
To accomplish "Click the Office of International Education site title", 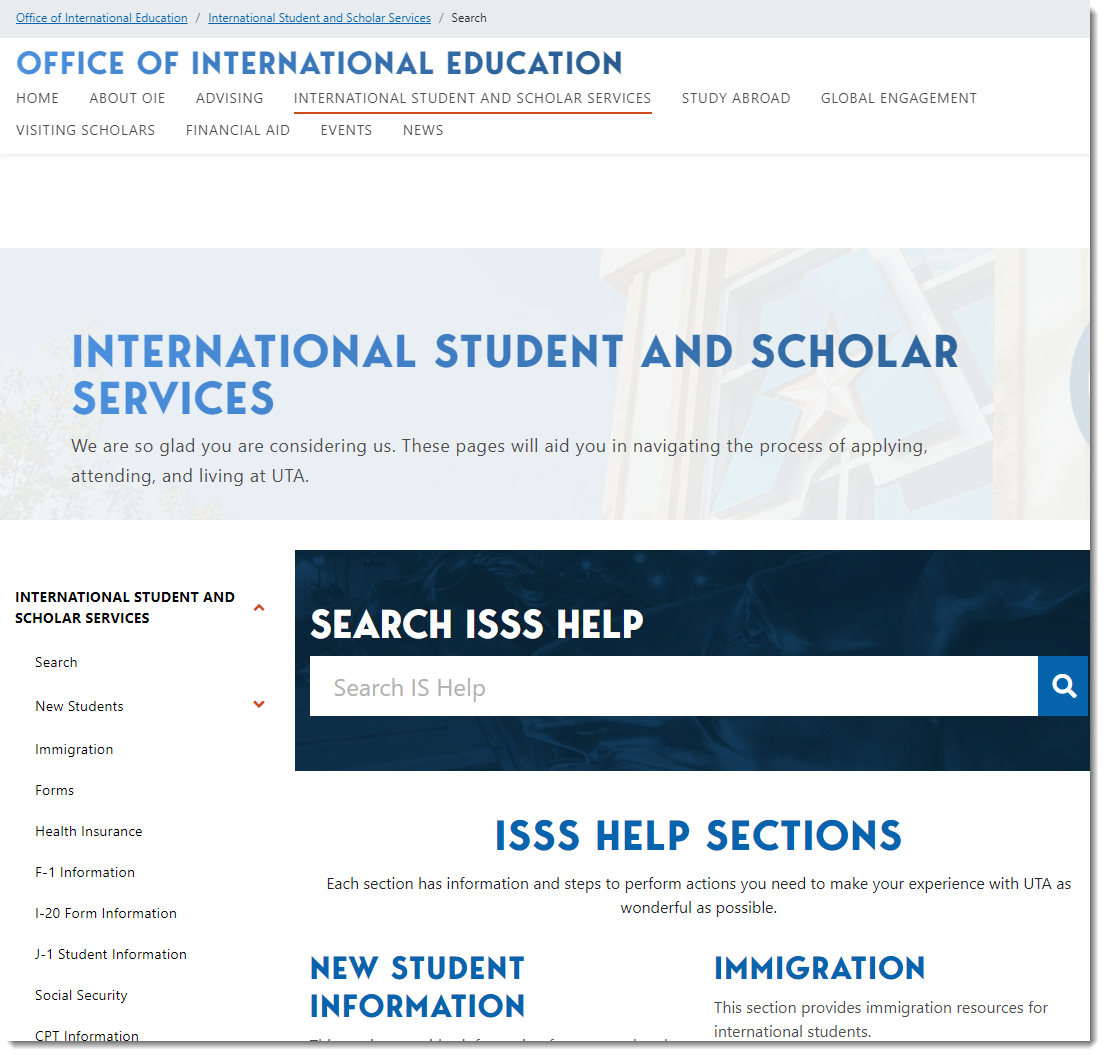I will click(x=319, y=63).
